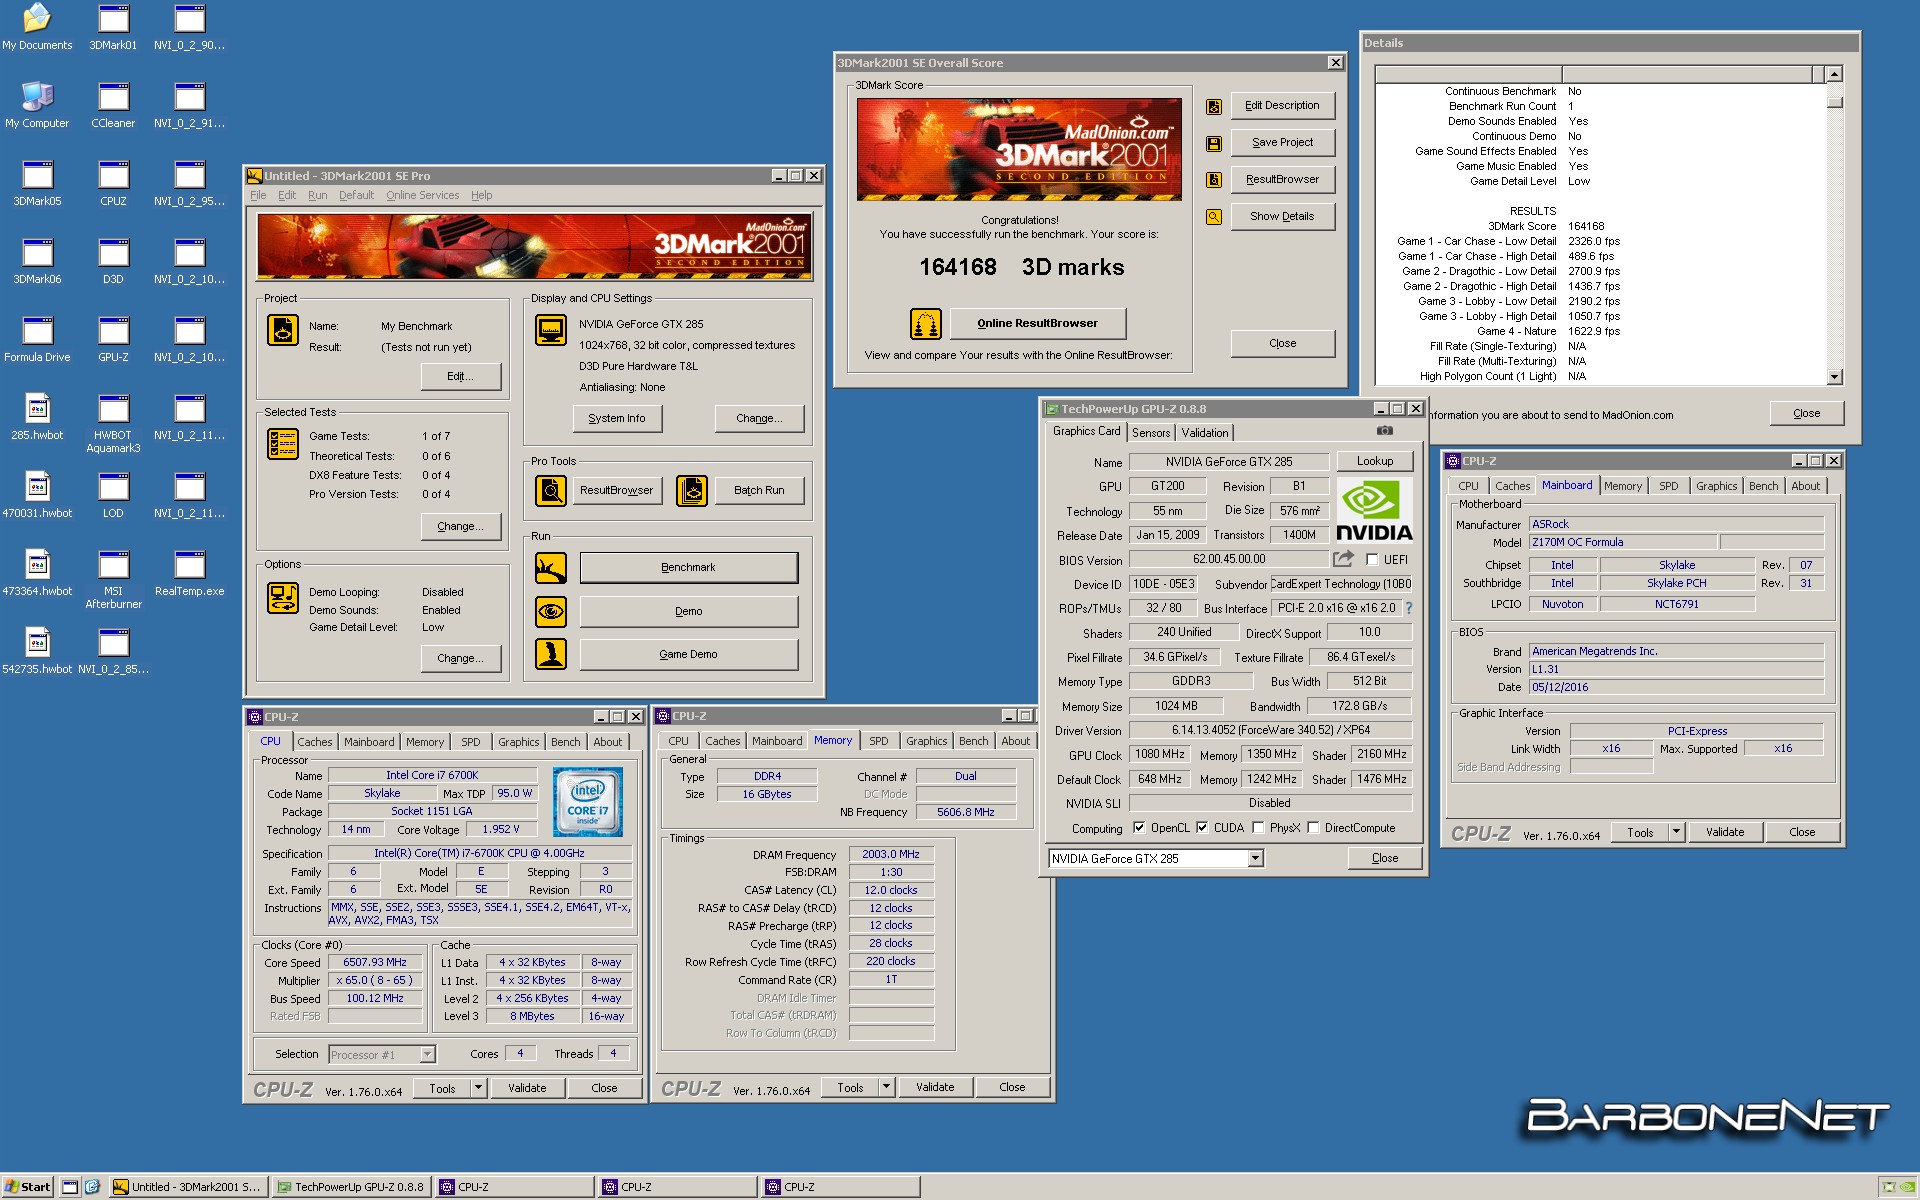
Task: Open the My Documents desktop icon
Action: pos(37,27)
